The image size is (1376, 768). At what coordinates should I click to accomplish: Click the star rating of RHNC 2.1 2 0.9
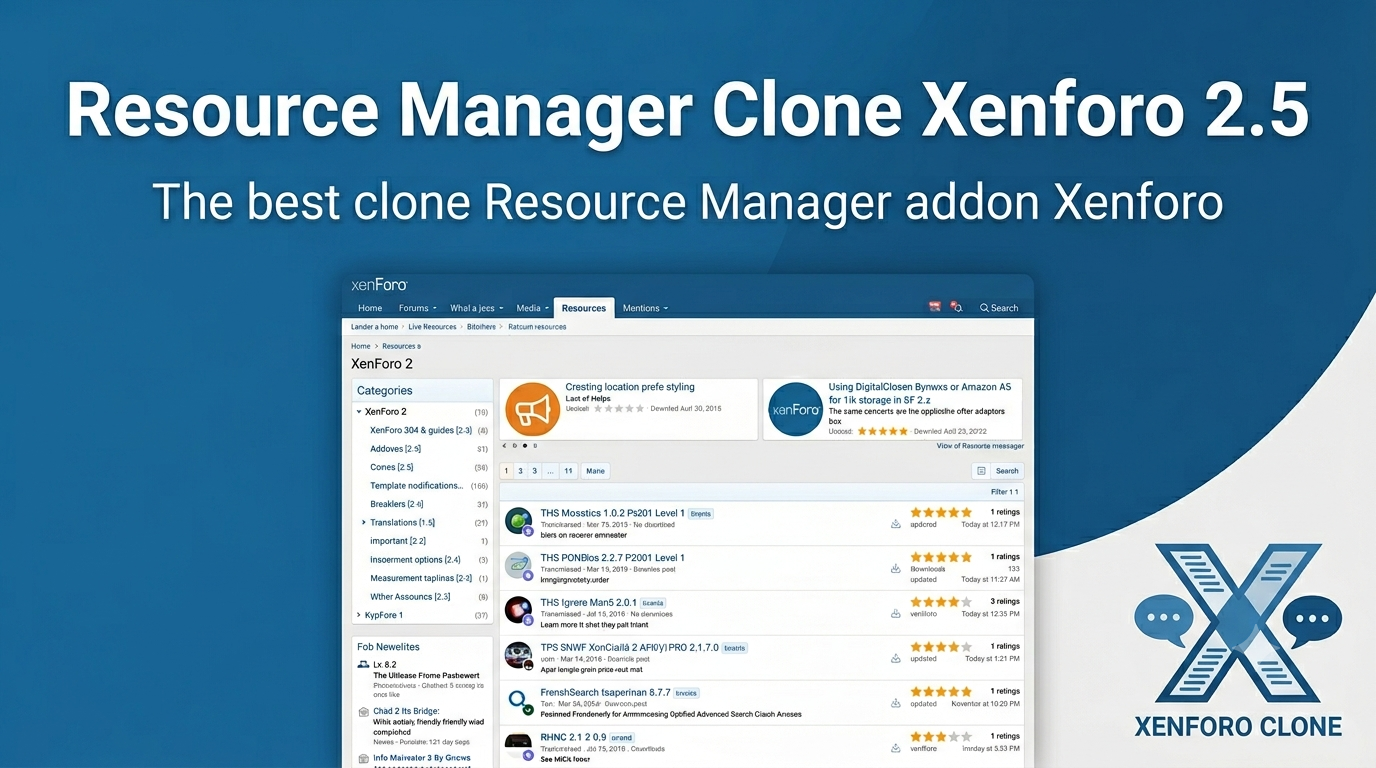[941, 736]
